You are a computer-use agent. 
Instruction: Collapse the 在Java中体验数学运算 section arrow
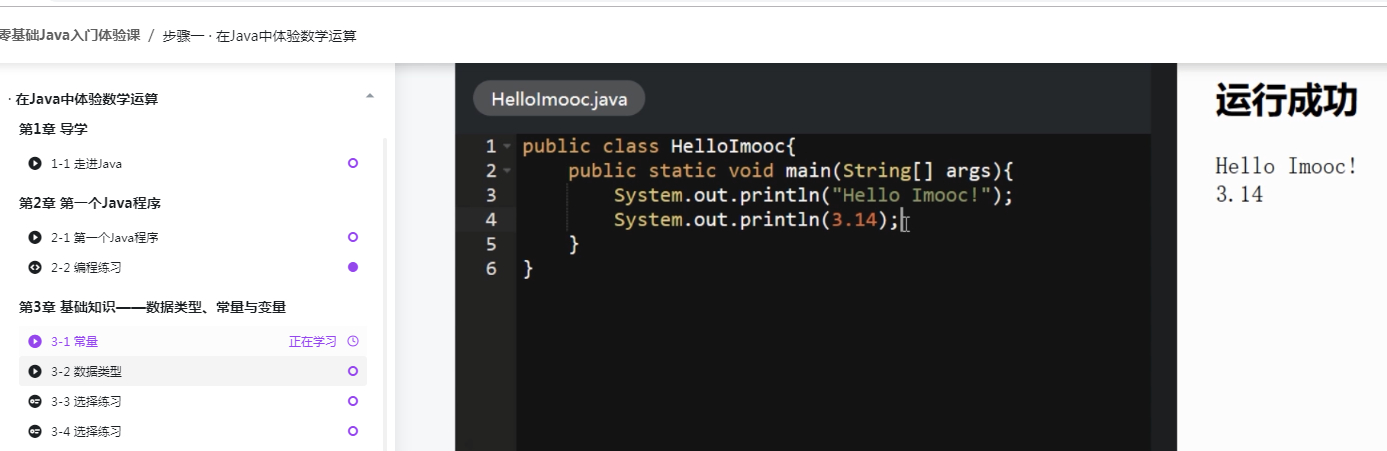pyautogui.click(x=370, y=96)
